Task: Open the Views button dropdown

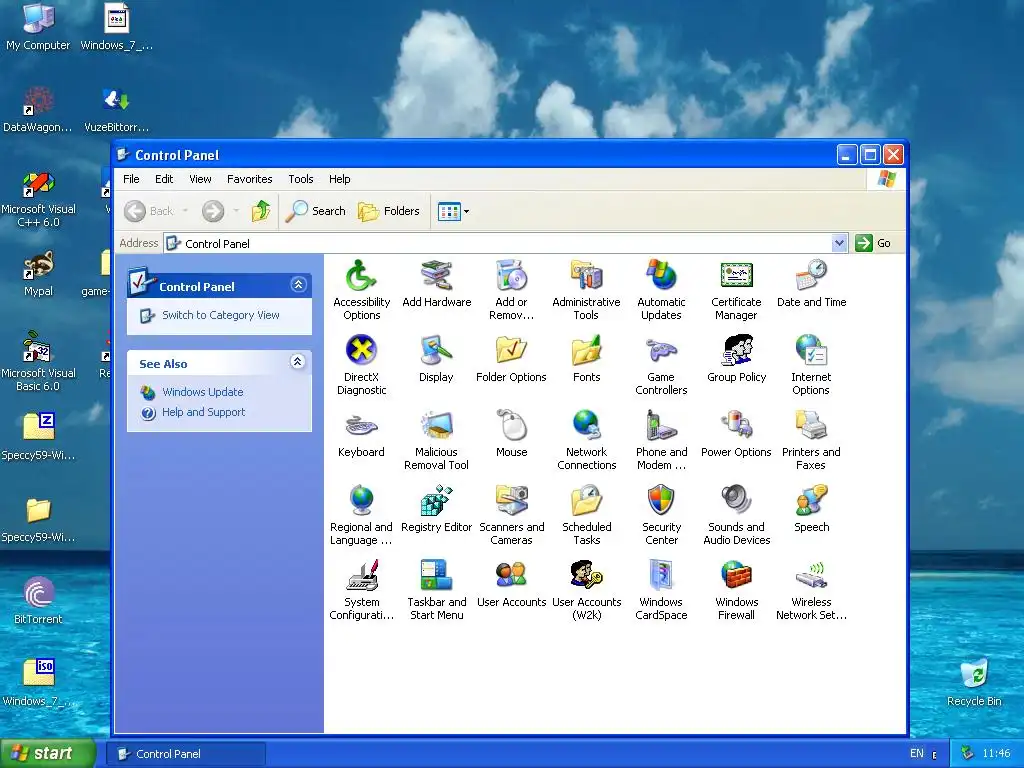Action: point(466,212)
